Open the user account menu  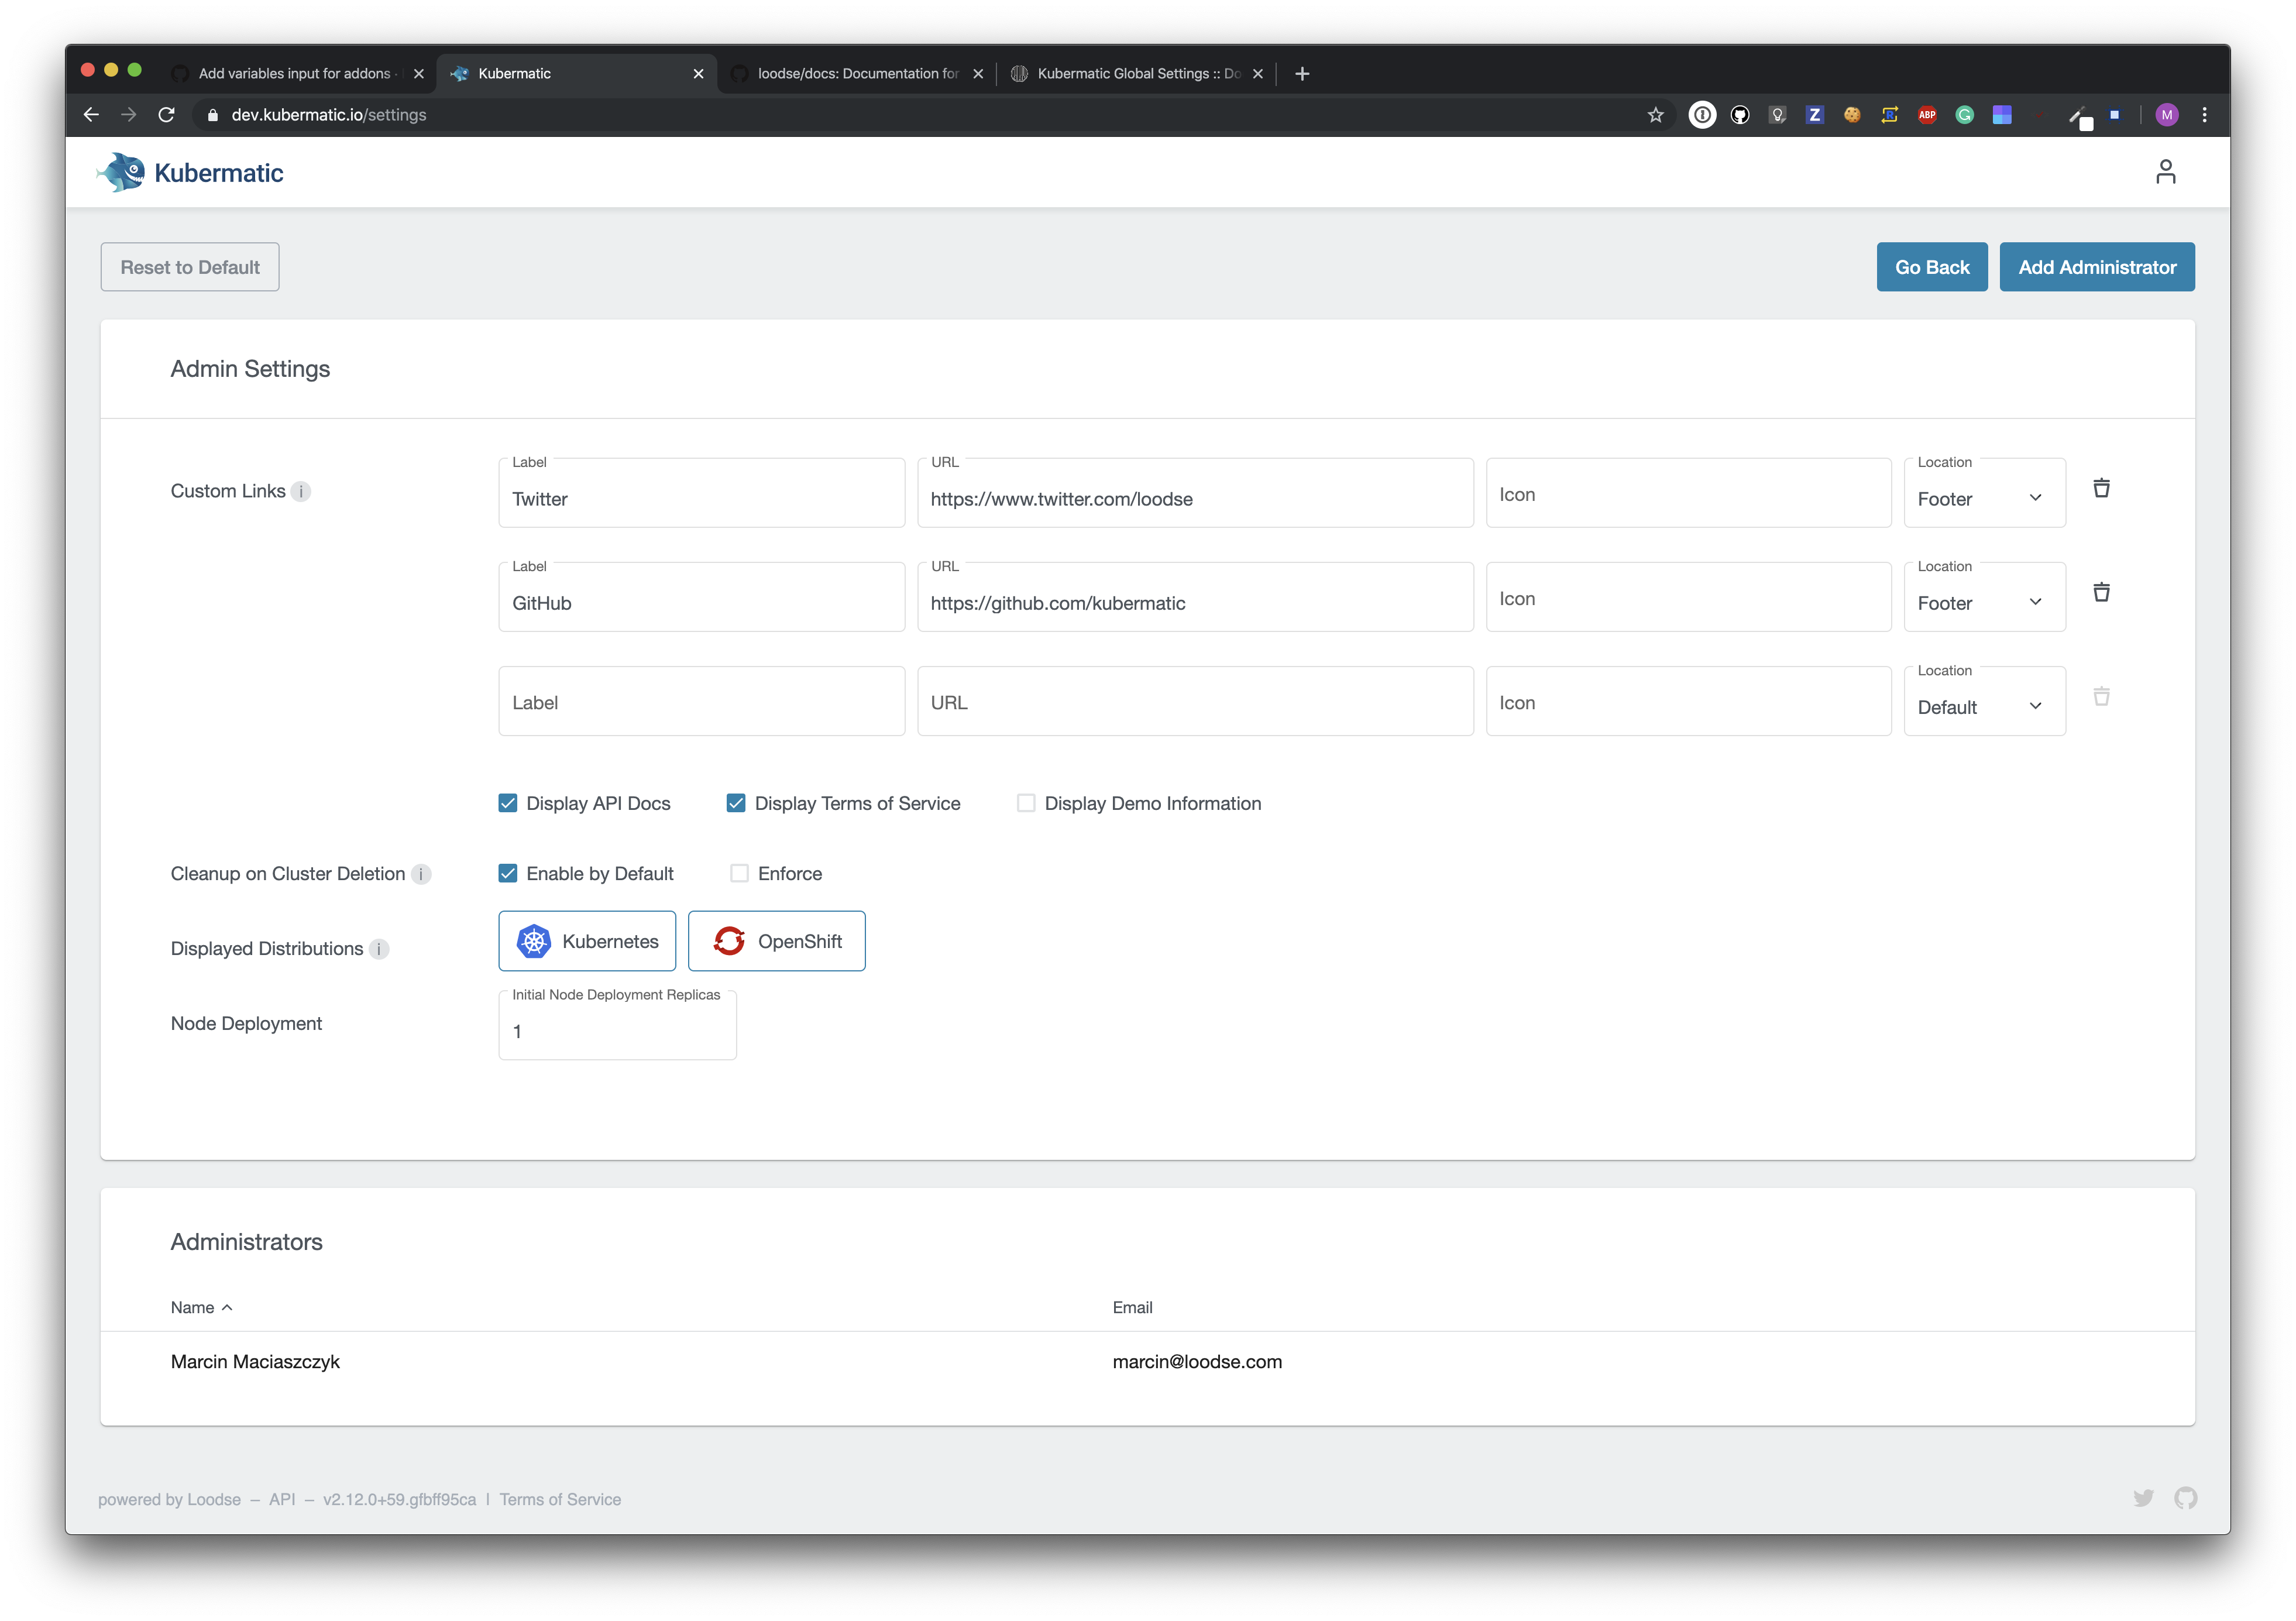[2166, 171]
